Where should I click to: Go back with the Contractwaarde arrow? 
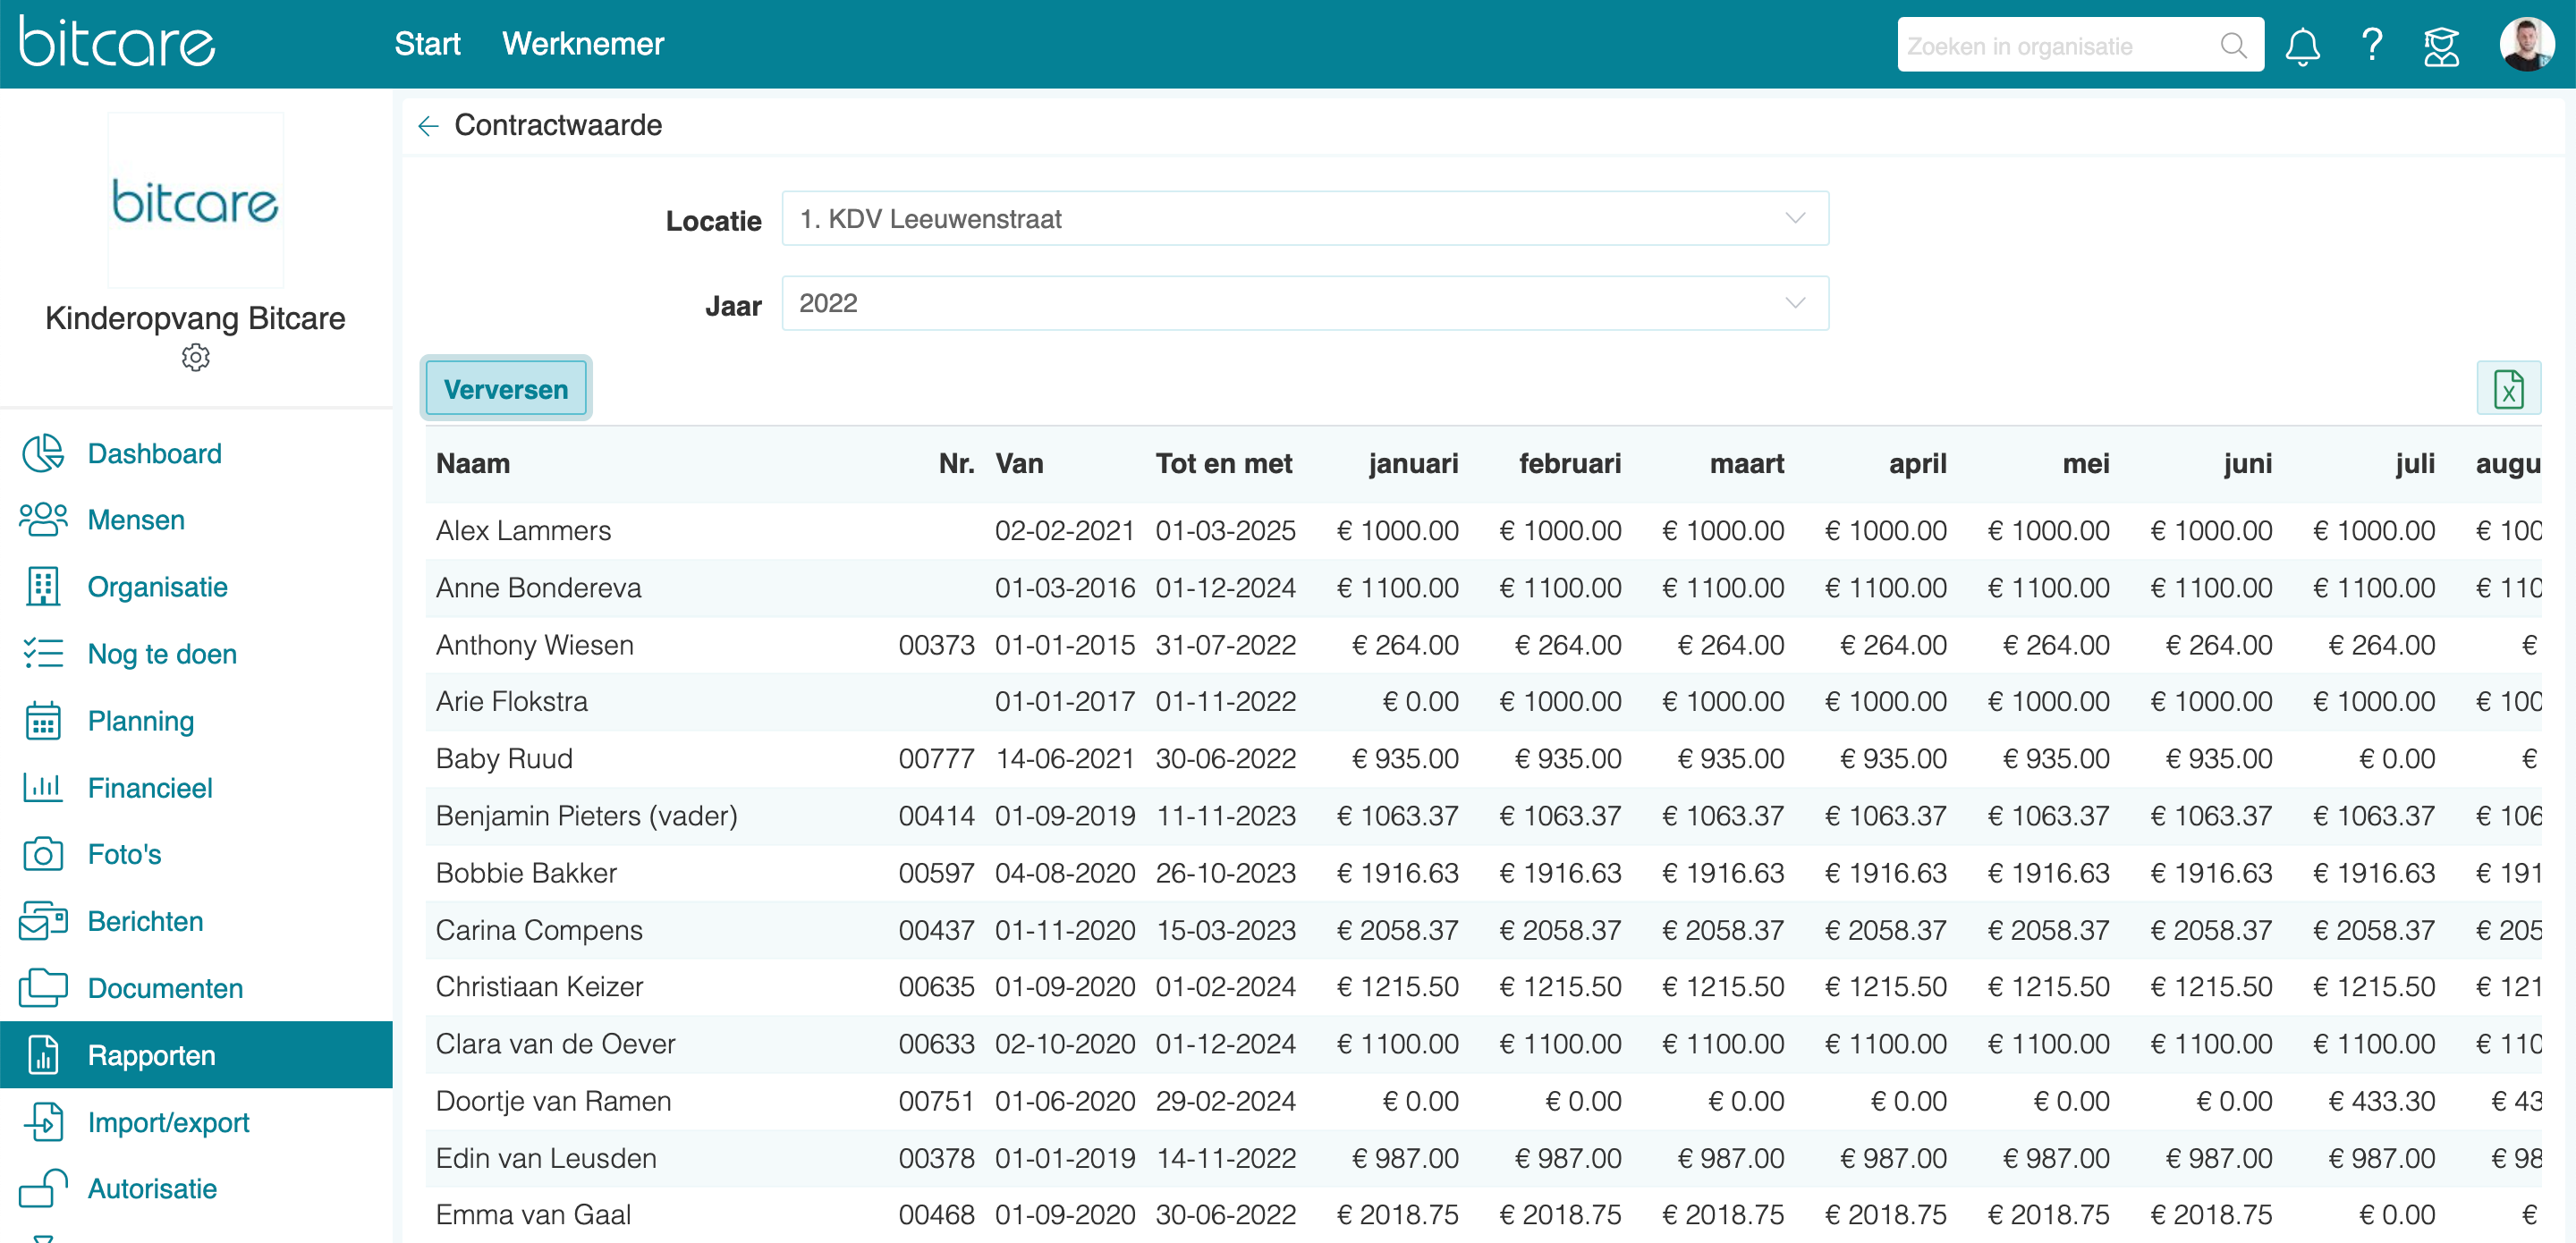pyautogui.click(x=428, y=126)
